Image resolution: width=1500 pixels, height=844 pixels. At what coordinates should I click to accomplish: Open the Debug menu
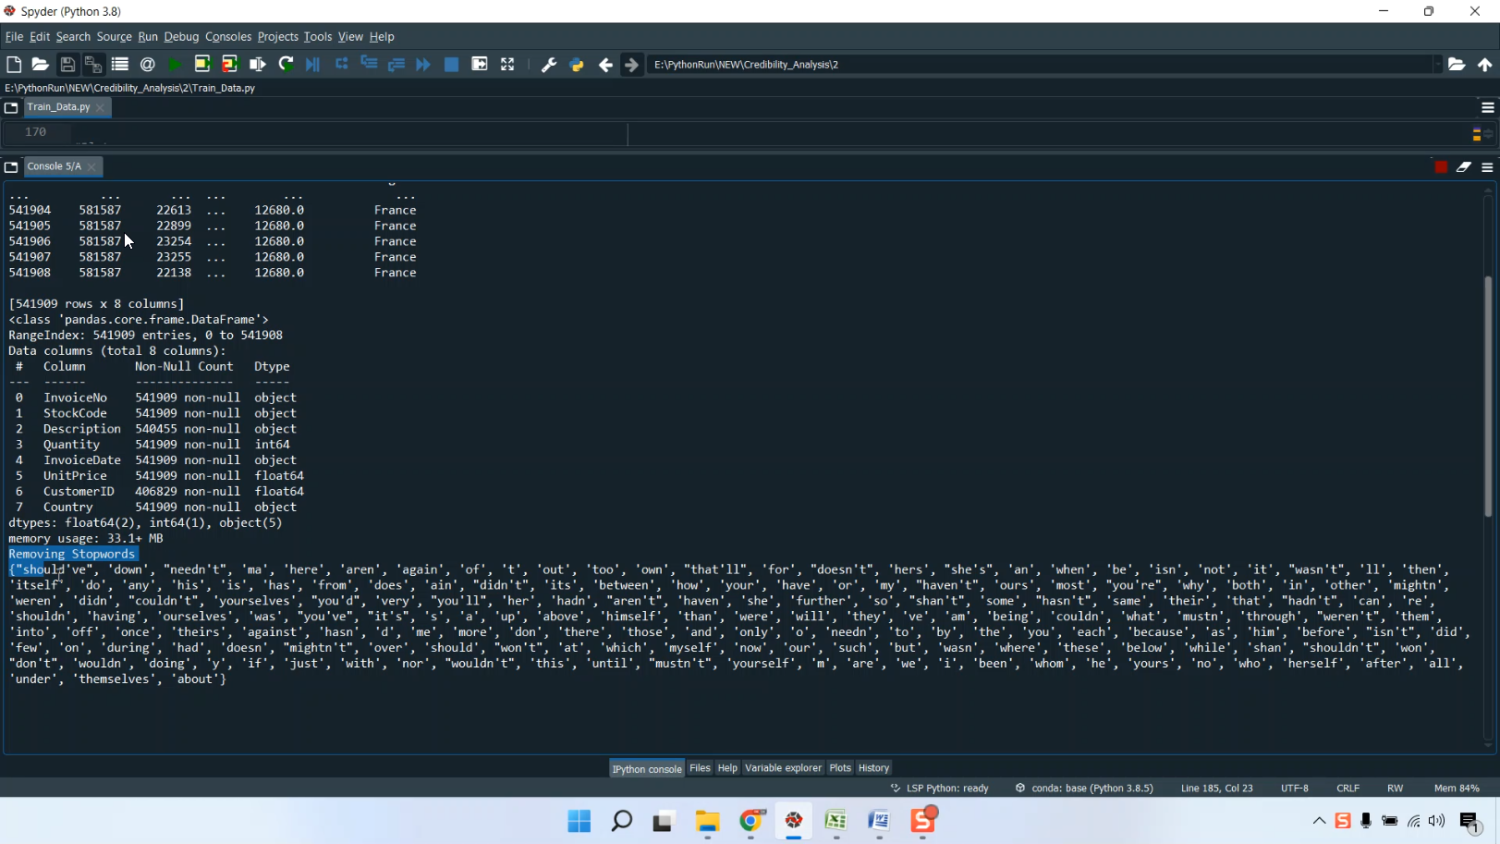pyautogui.click(x=181, y=37)
